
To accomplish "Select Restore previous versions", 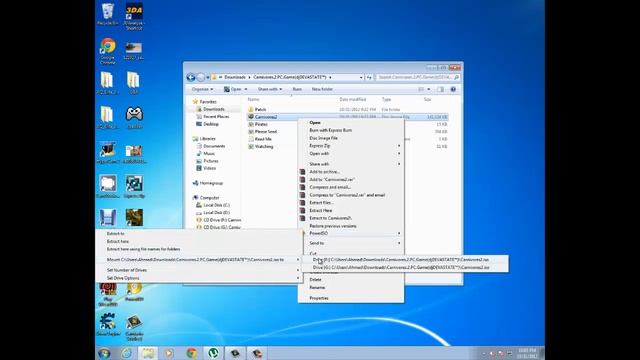I will (x=333, y=226).
